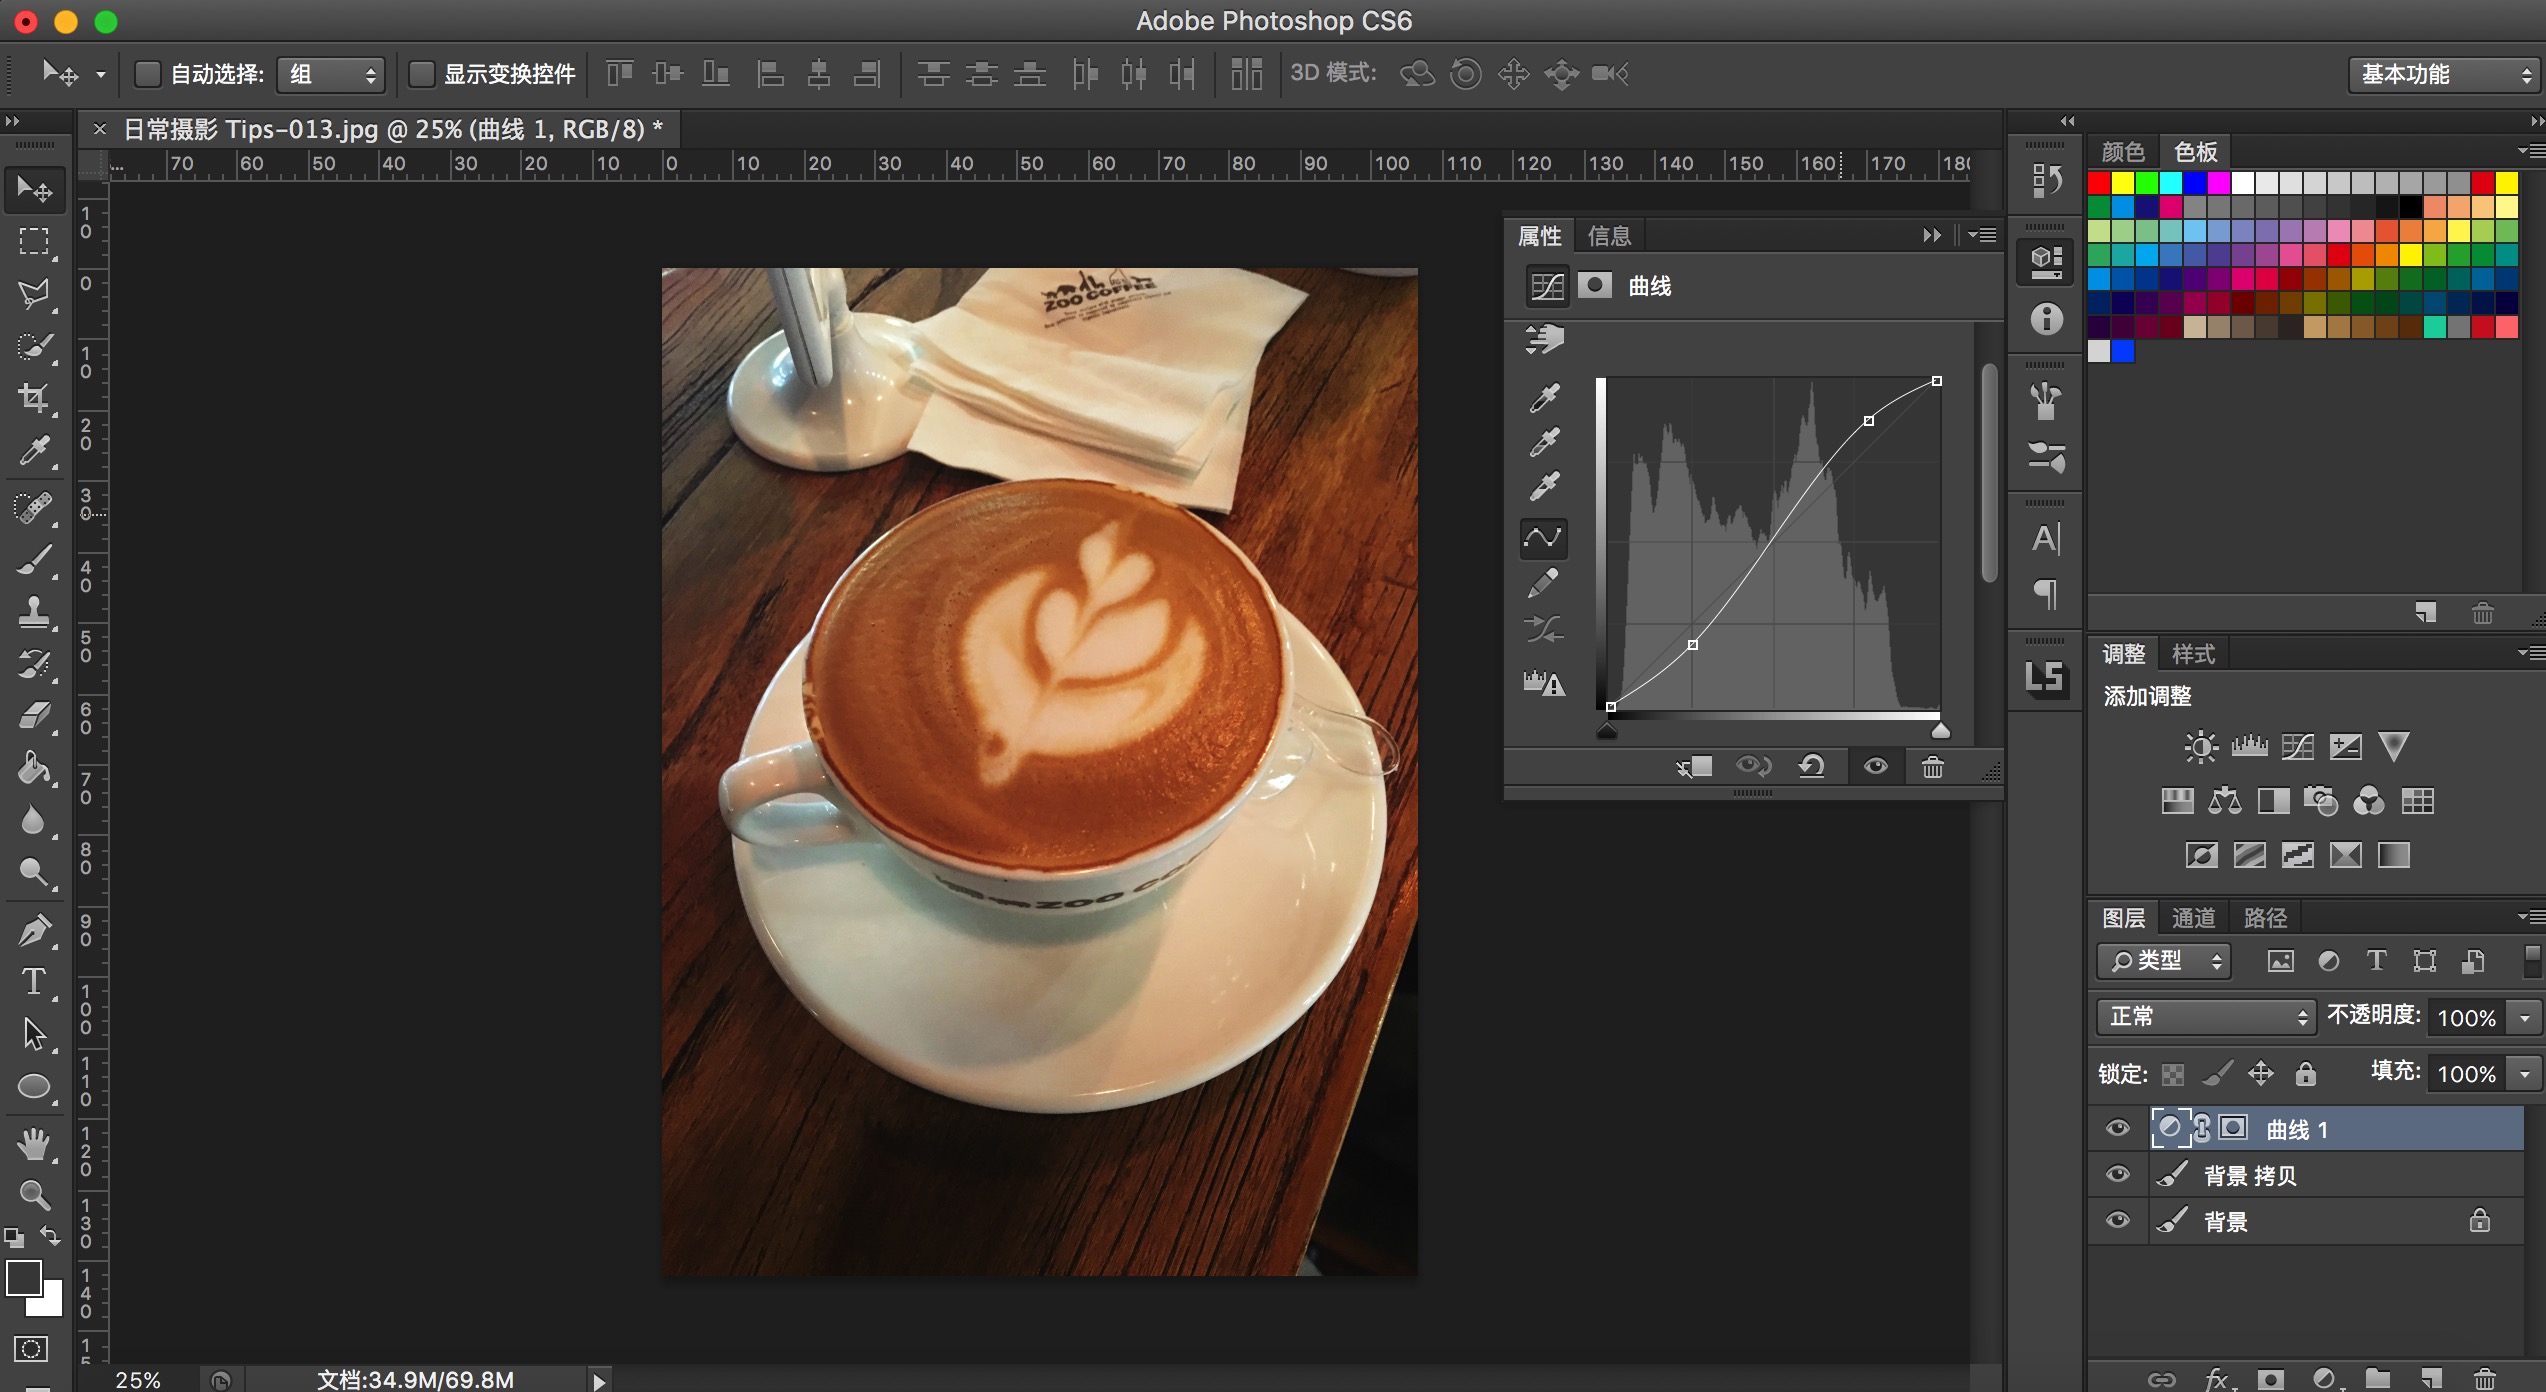Add a Hue/Saturation adjustment

[2177, 801]
